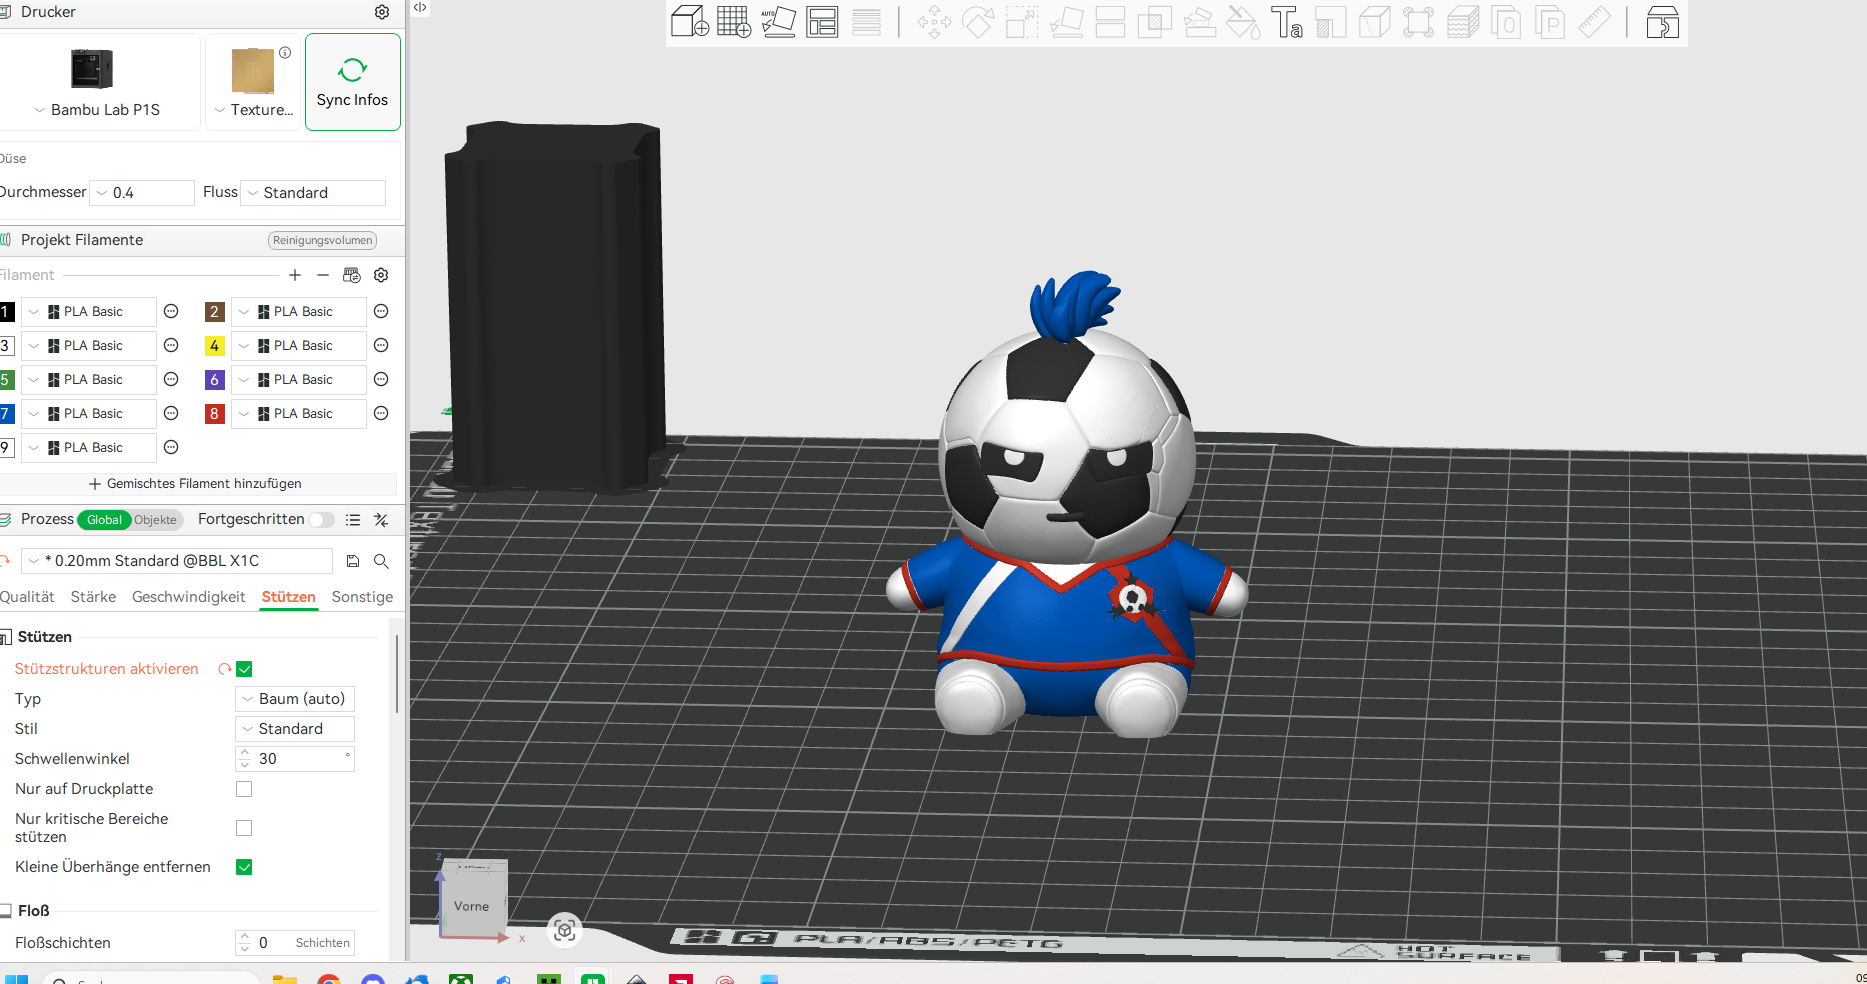Switch to the Geschwindigkeit tab

(188, 597)
